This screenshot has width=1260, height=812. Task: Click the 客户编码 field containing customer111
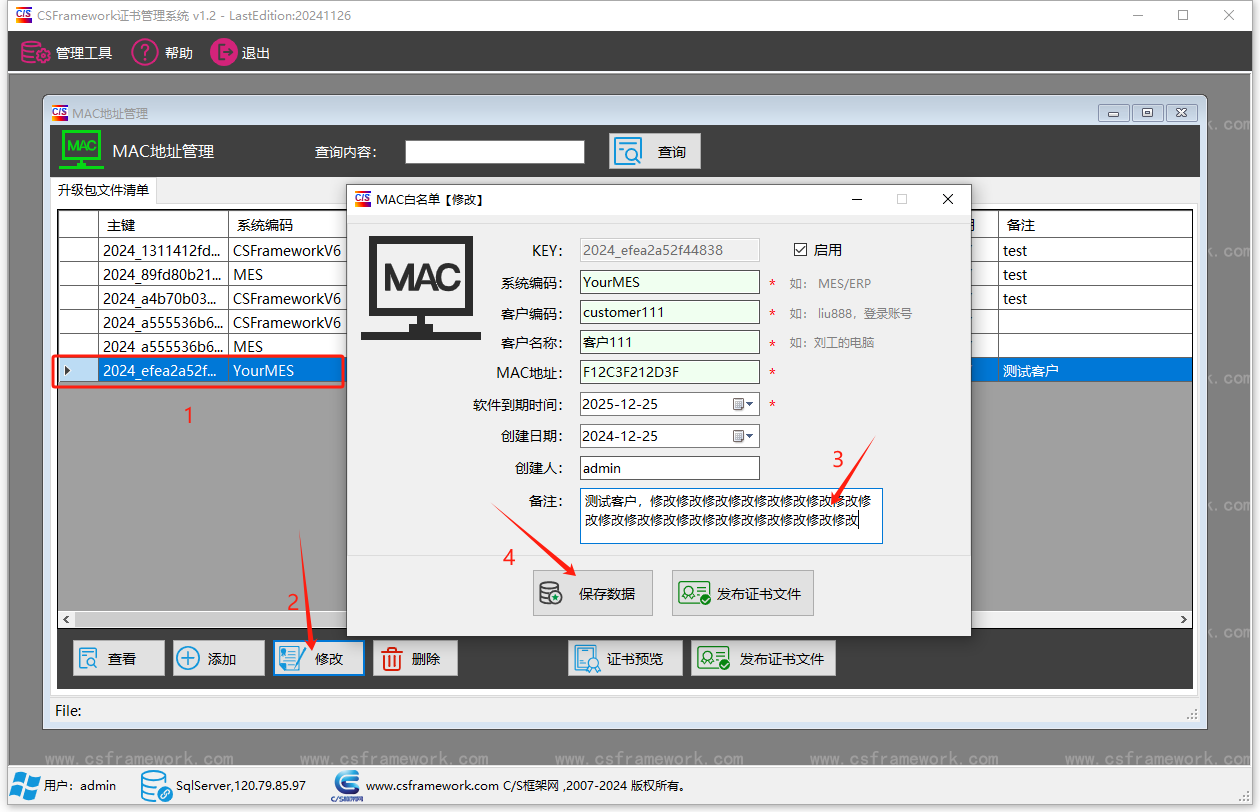[669, 312]
